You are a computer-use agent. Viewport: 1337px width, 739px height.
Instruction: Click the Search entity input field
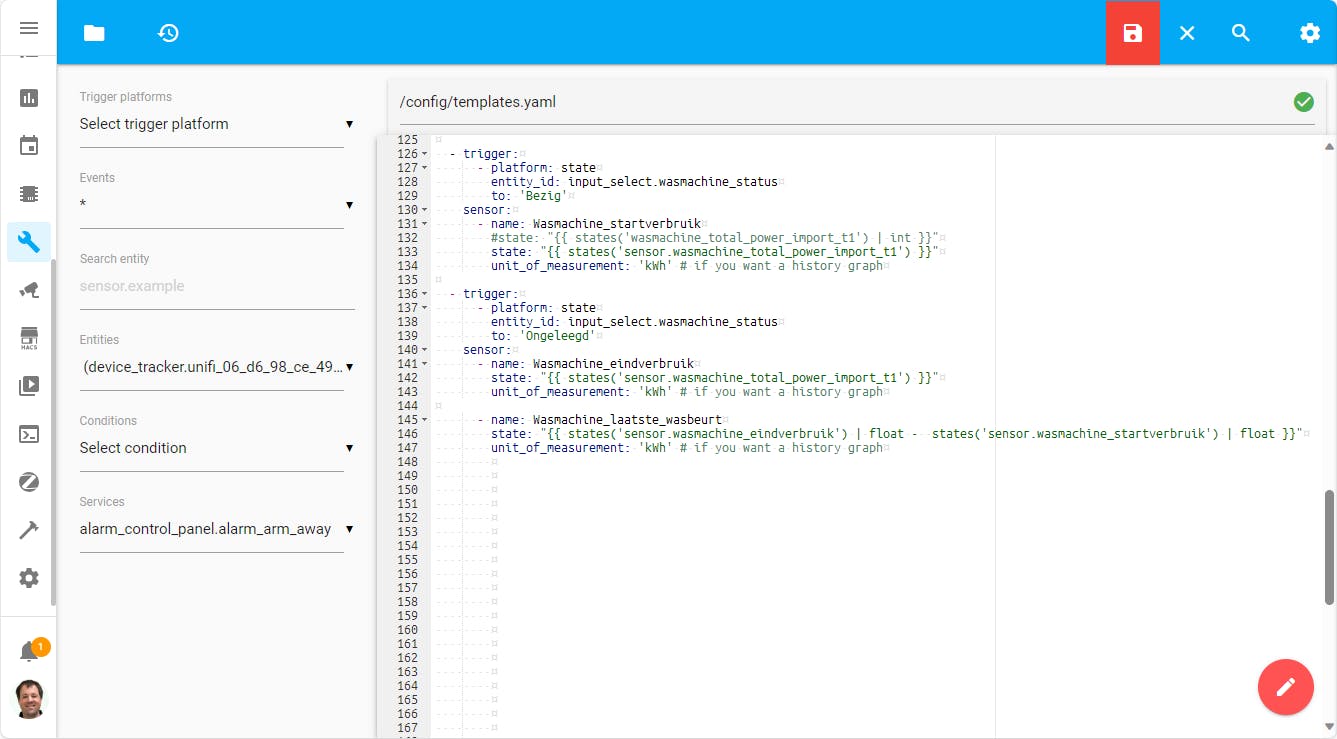click(x=216, y=286)
